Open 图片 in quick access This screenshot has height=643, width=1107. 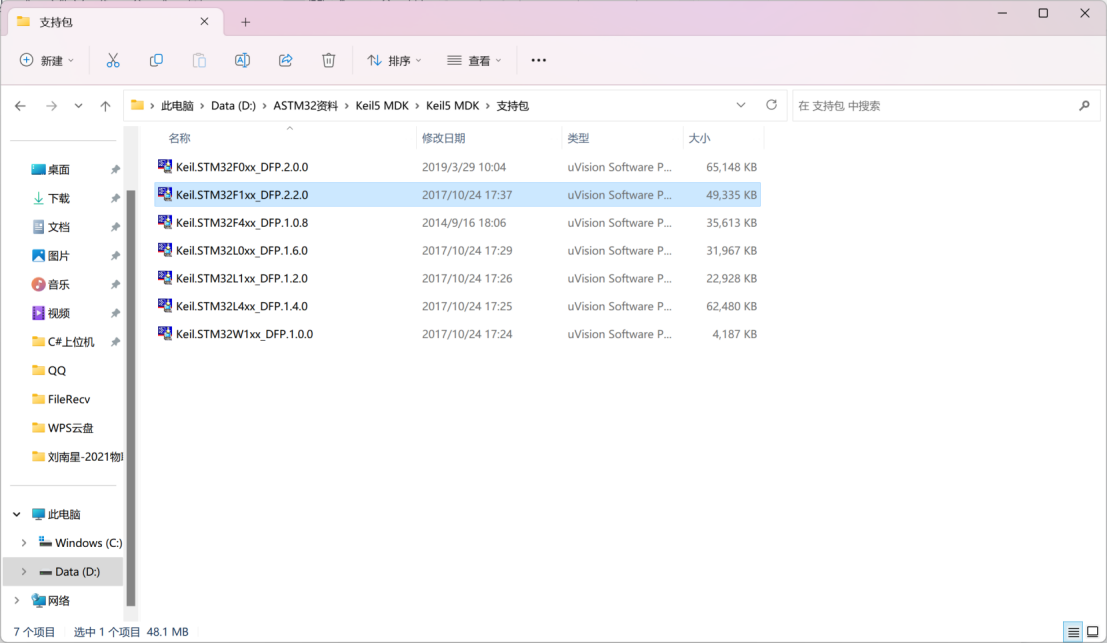tap(59, 256)
